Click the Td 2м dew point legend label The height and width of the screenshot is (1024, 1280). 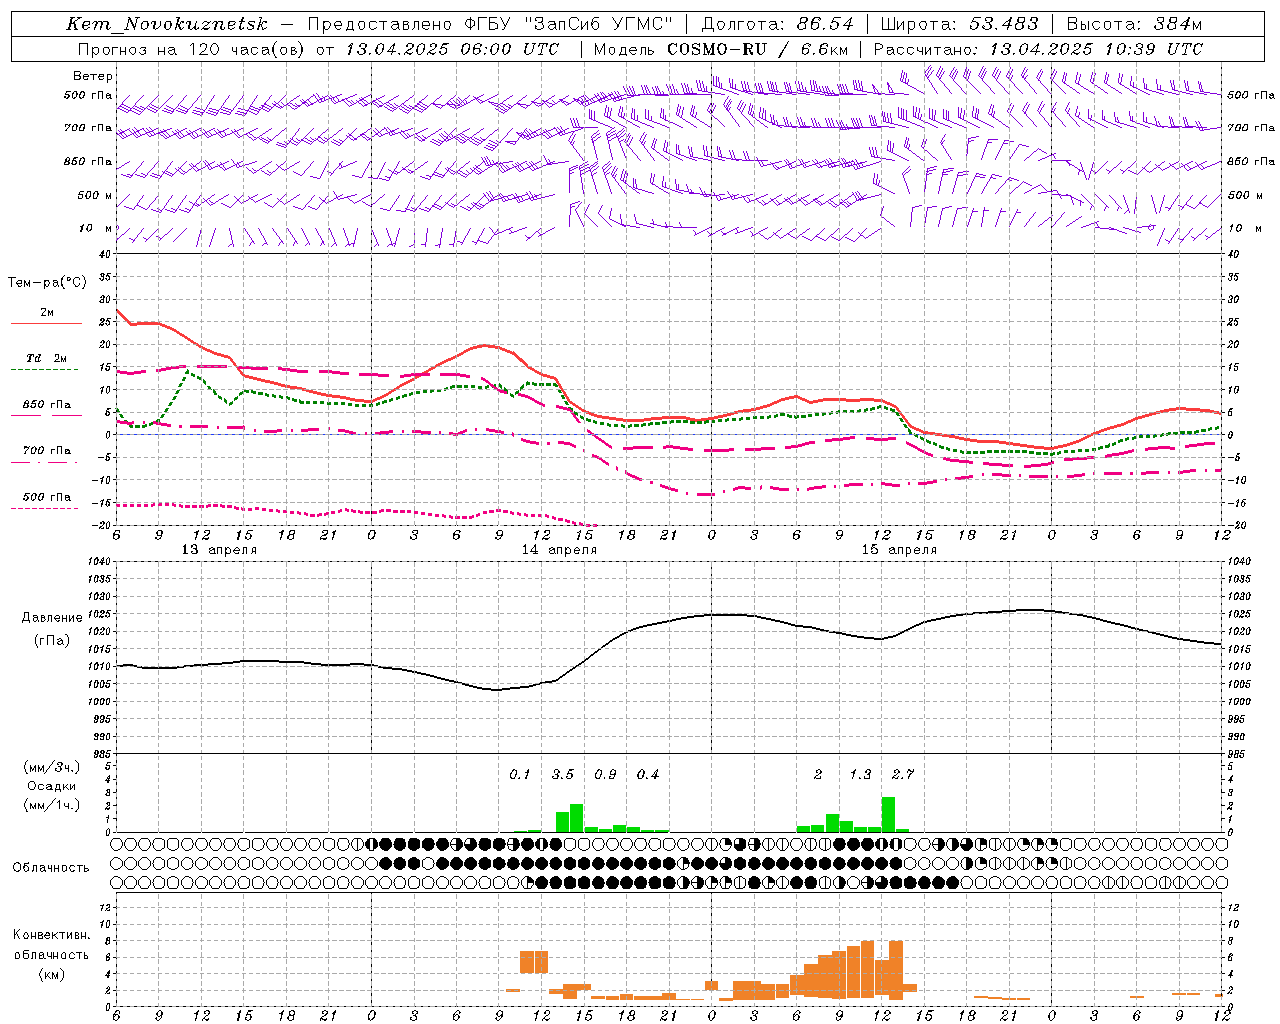click(46, 358)
